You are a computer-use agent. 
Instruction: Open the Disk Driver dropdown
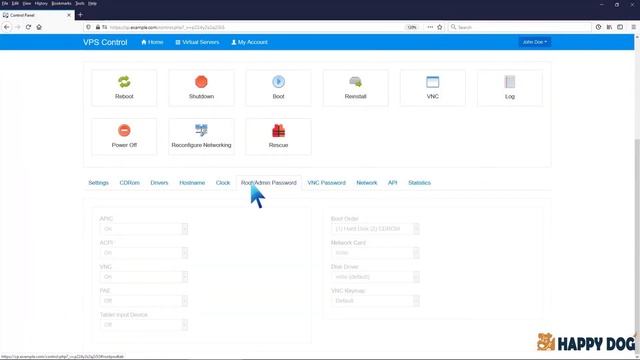click(375, 277)
